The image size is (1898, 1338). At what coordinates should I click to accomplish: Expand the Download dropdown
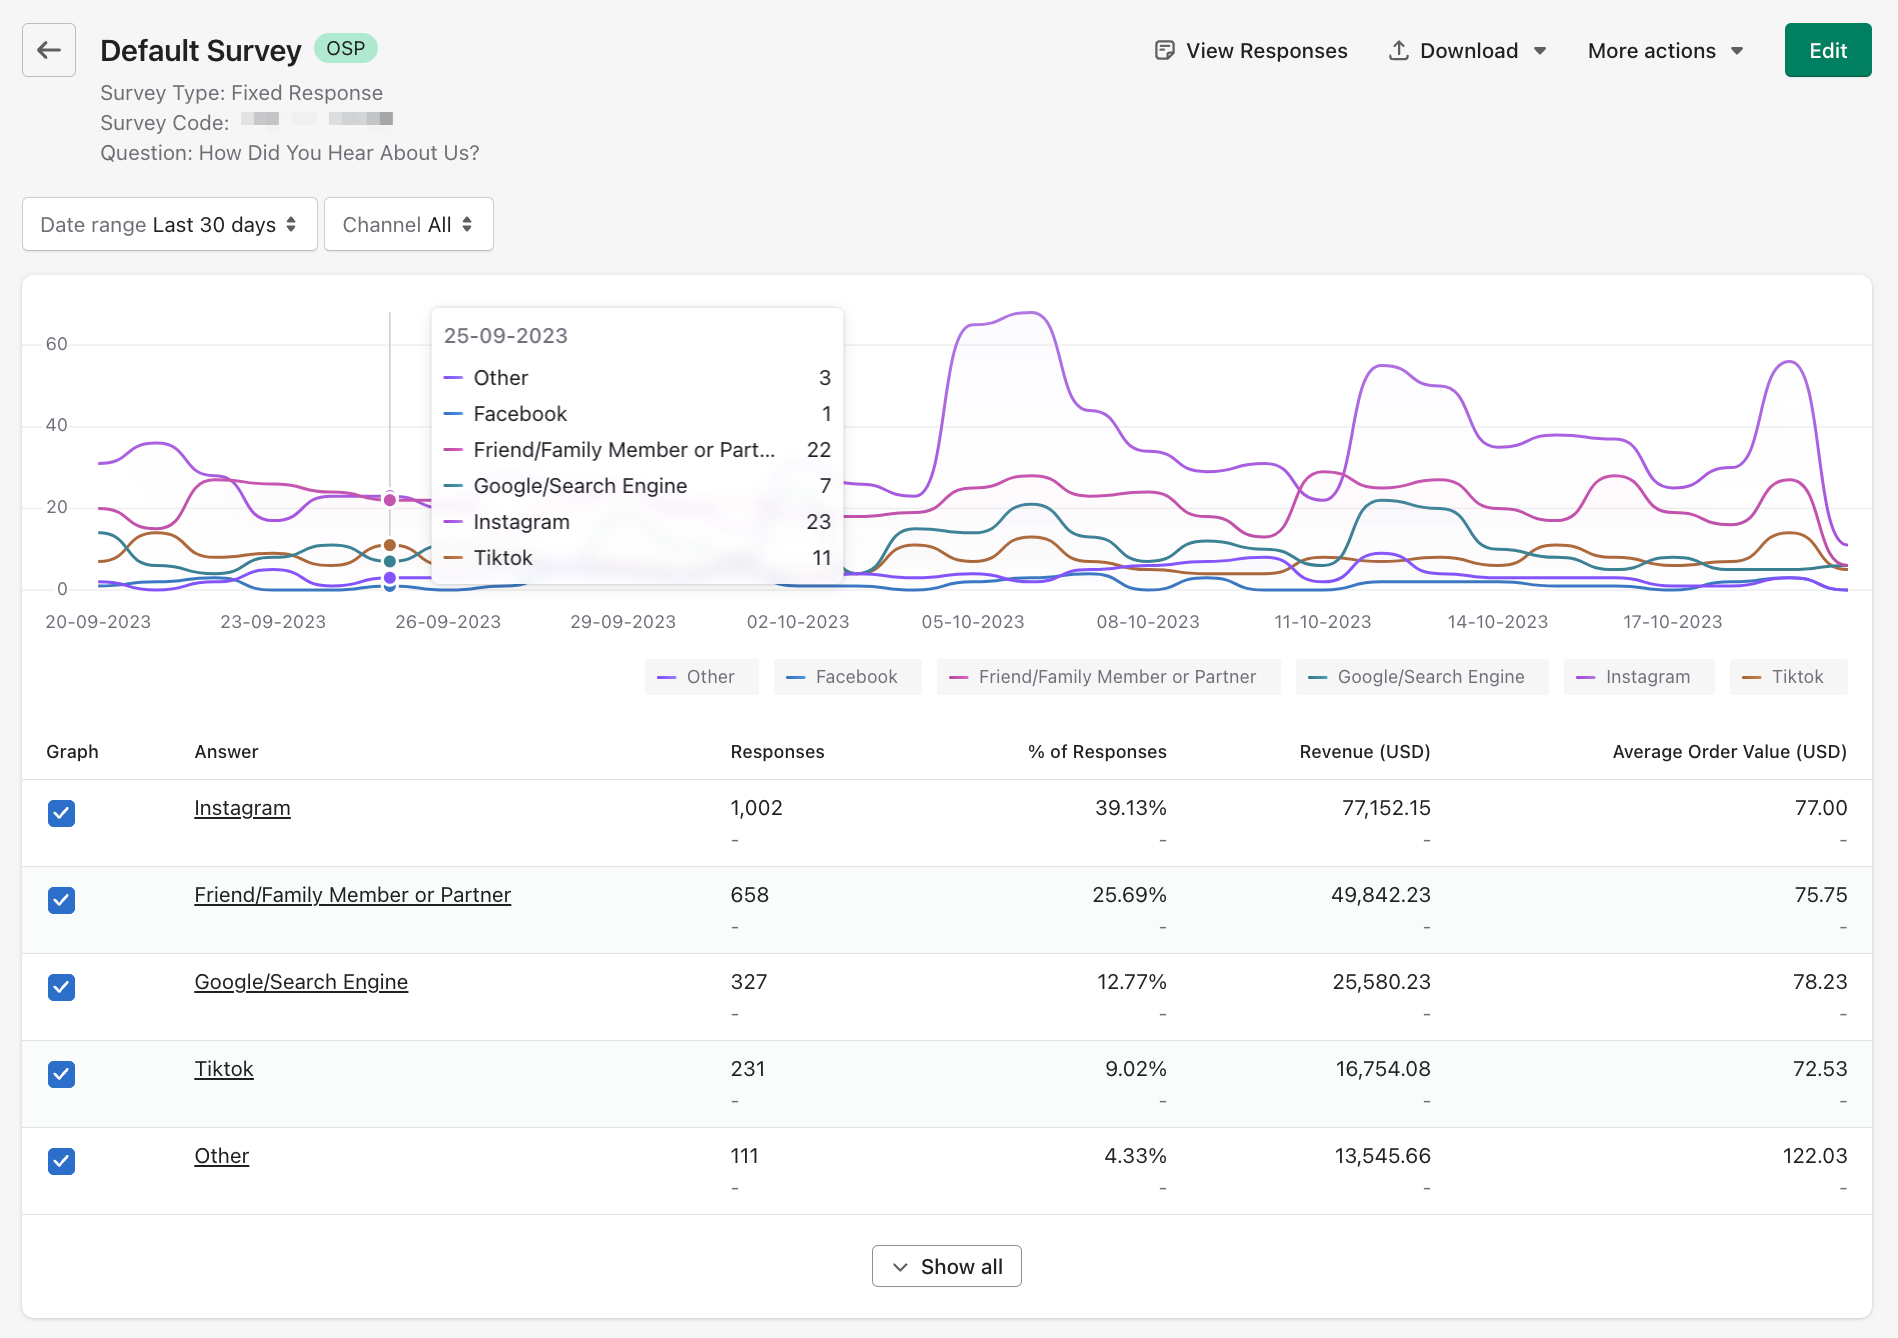pyautogui.click(x=1467, y=51)
